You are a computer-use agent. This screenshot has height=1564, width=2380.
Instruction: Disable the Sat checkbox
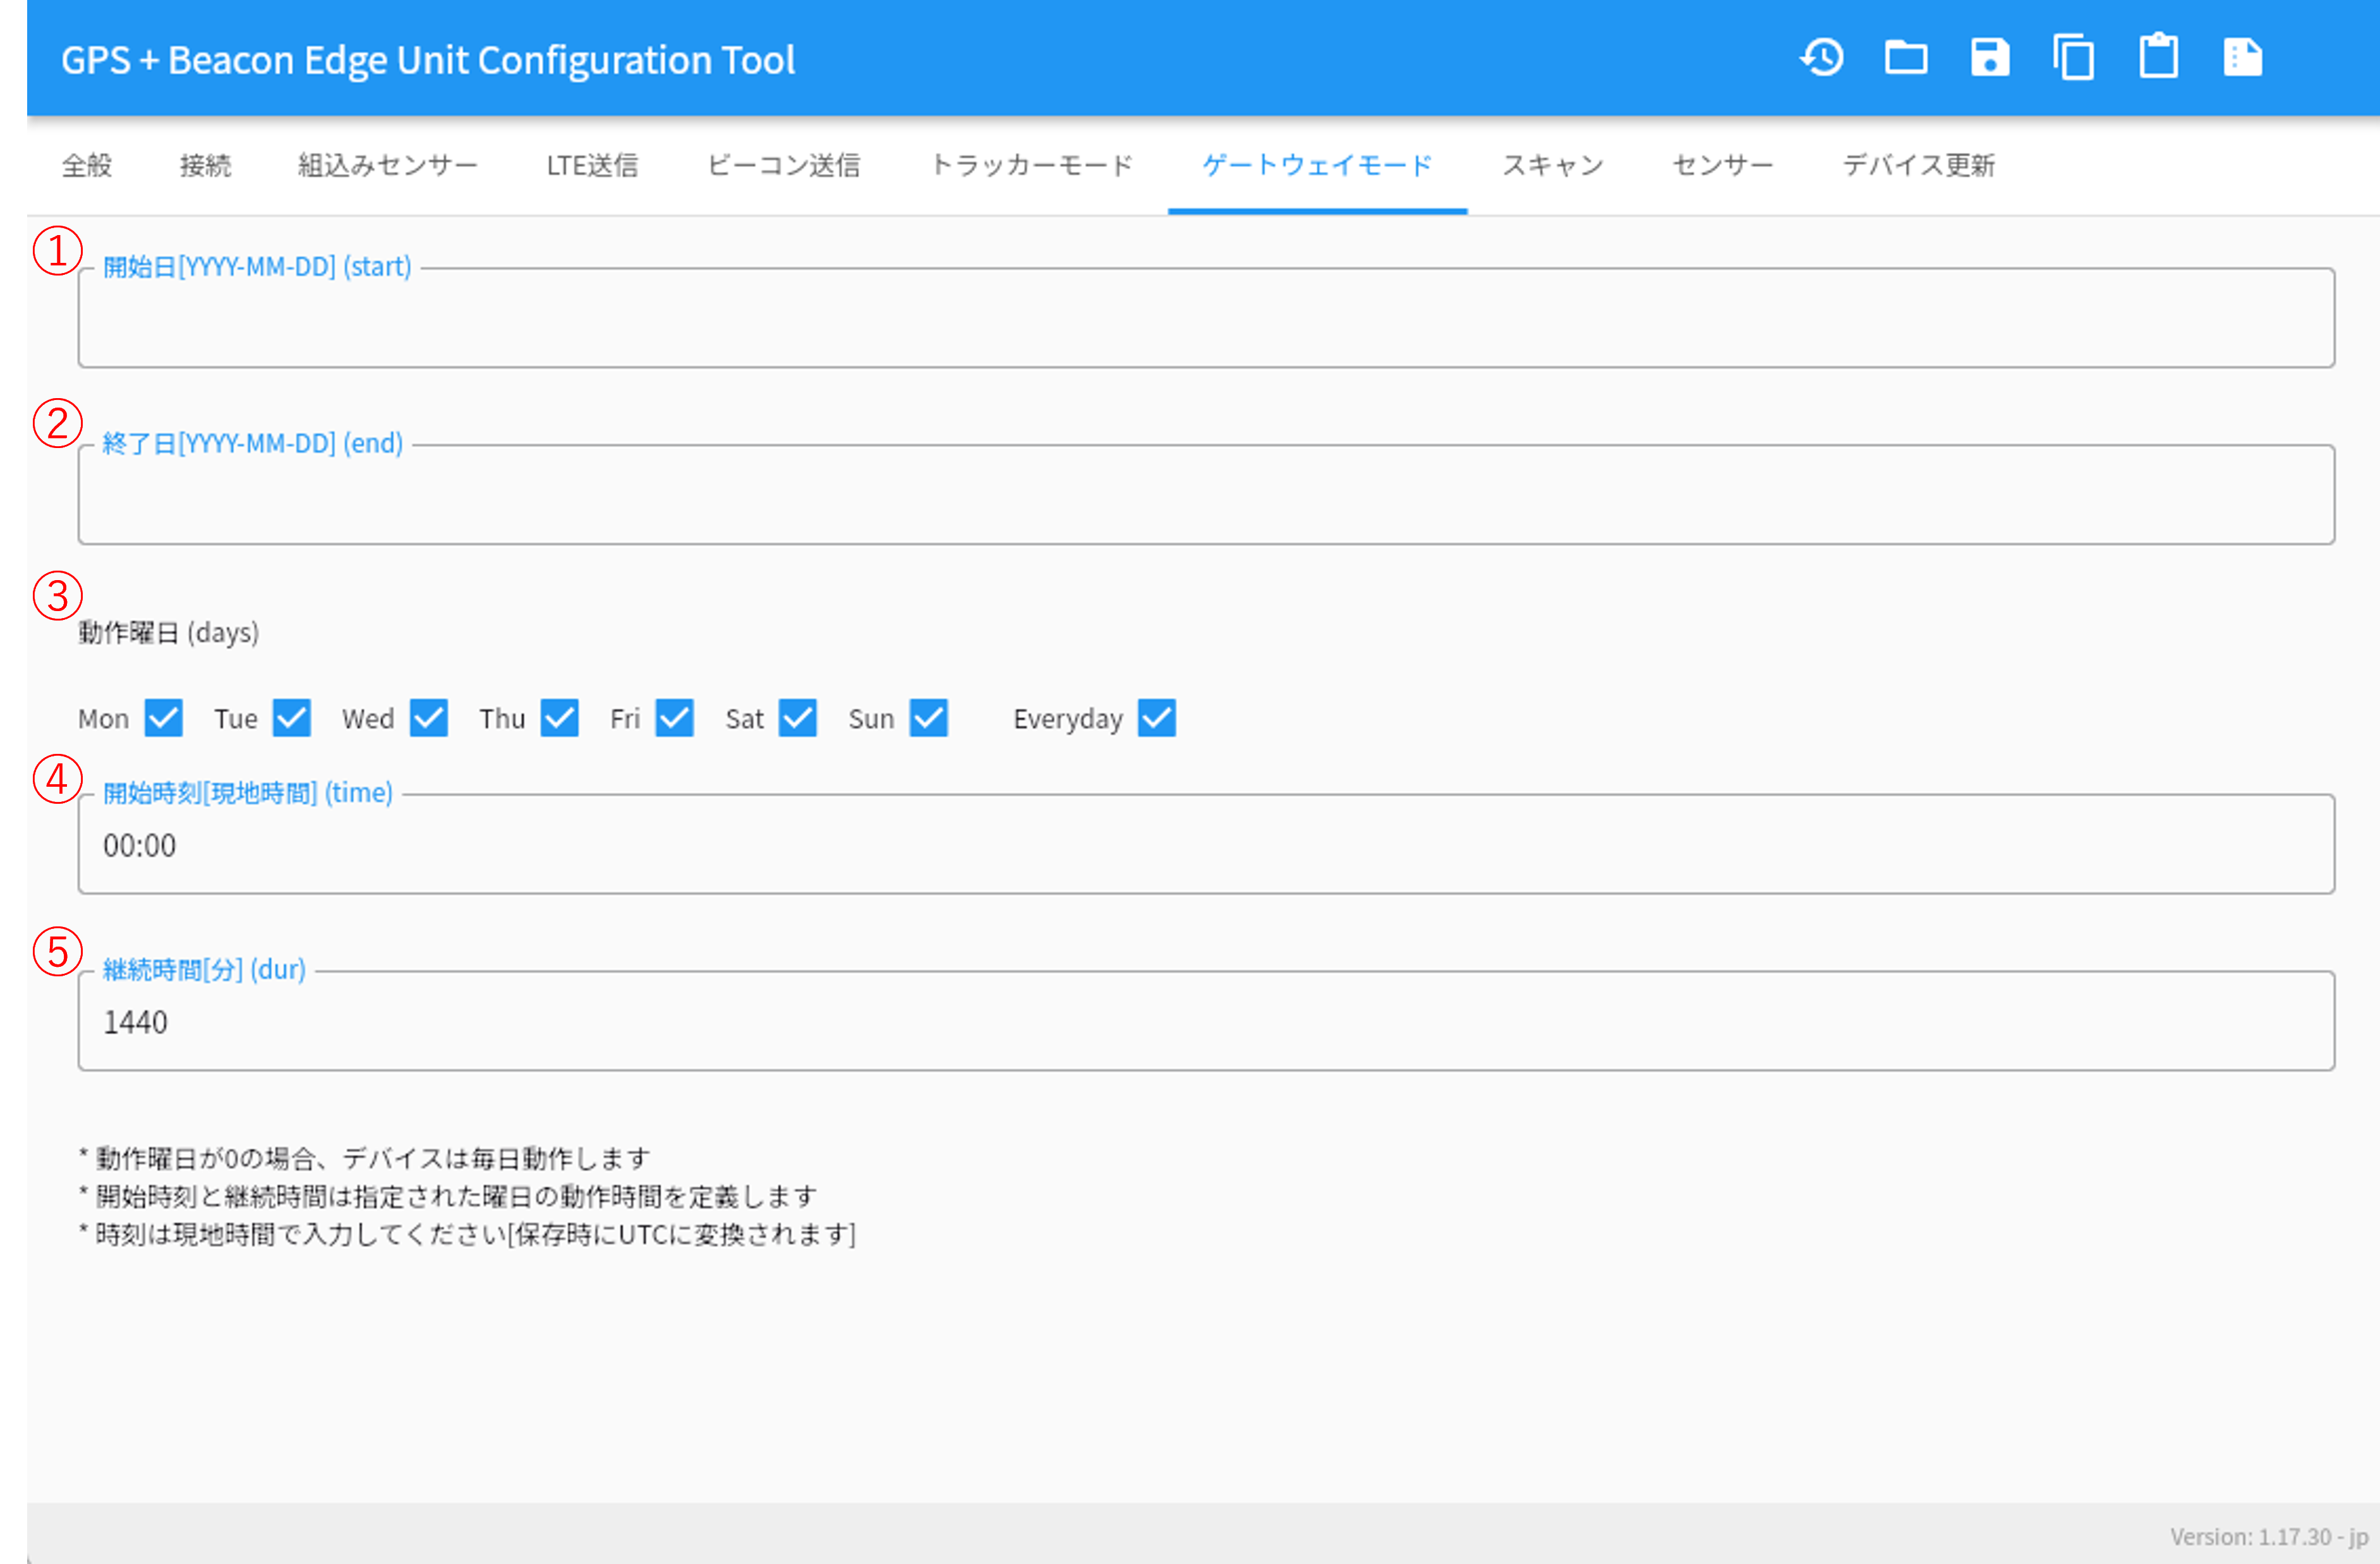coord(798,718)
